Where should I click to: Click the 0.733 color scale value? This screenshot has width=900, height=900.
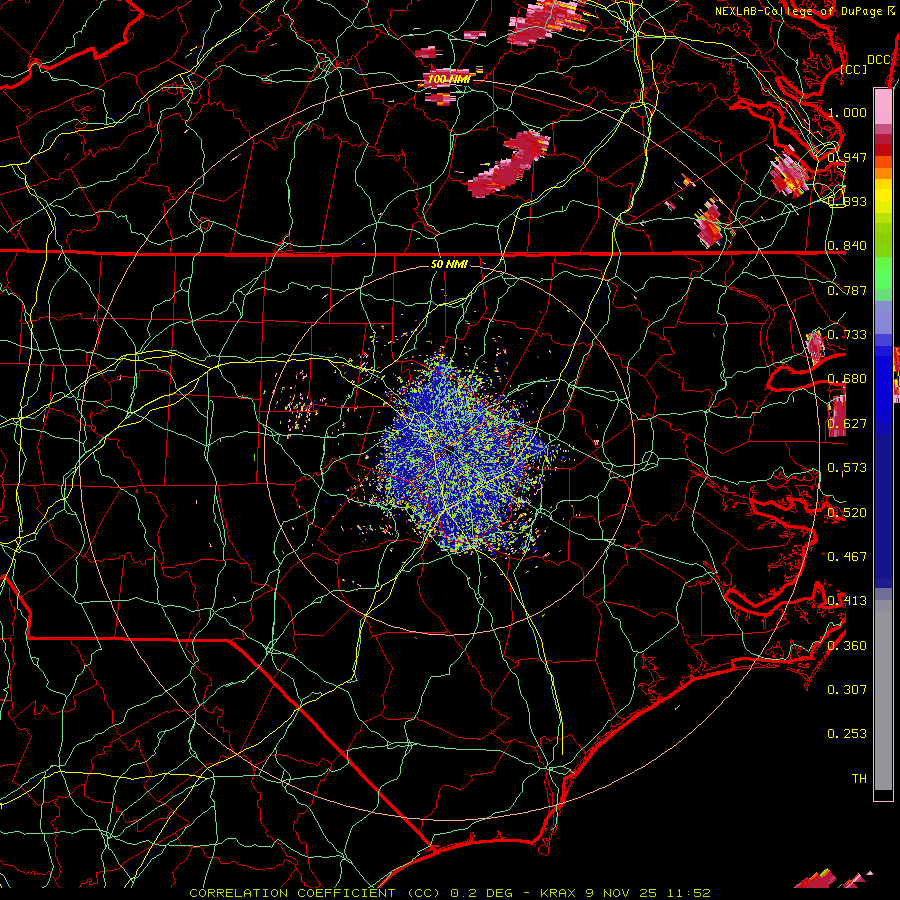click(847, 335)
